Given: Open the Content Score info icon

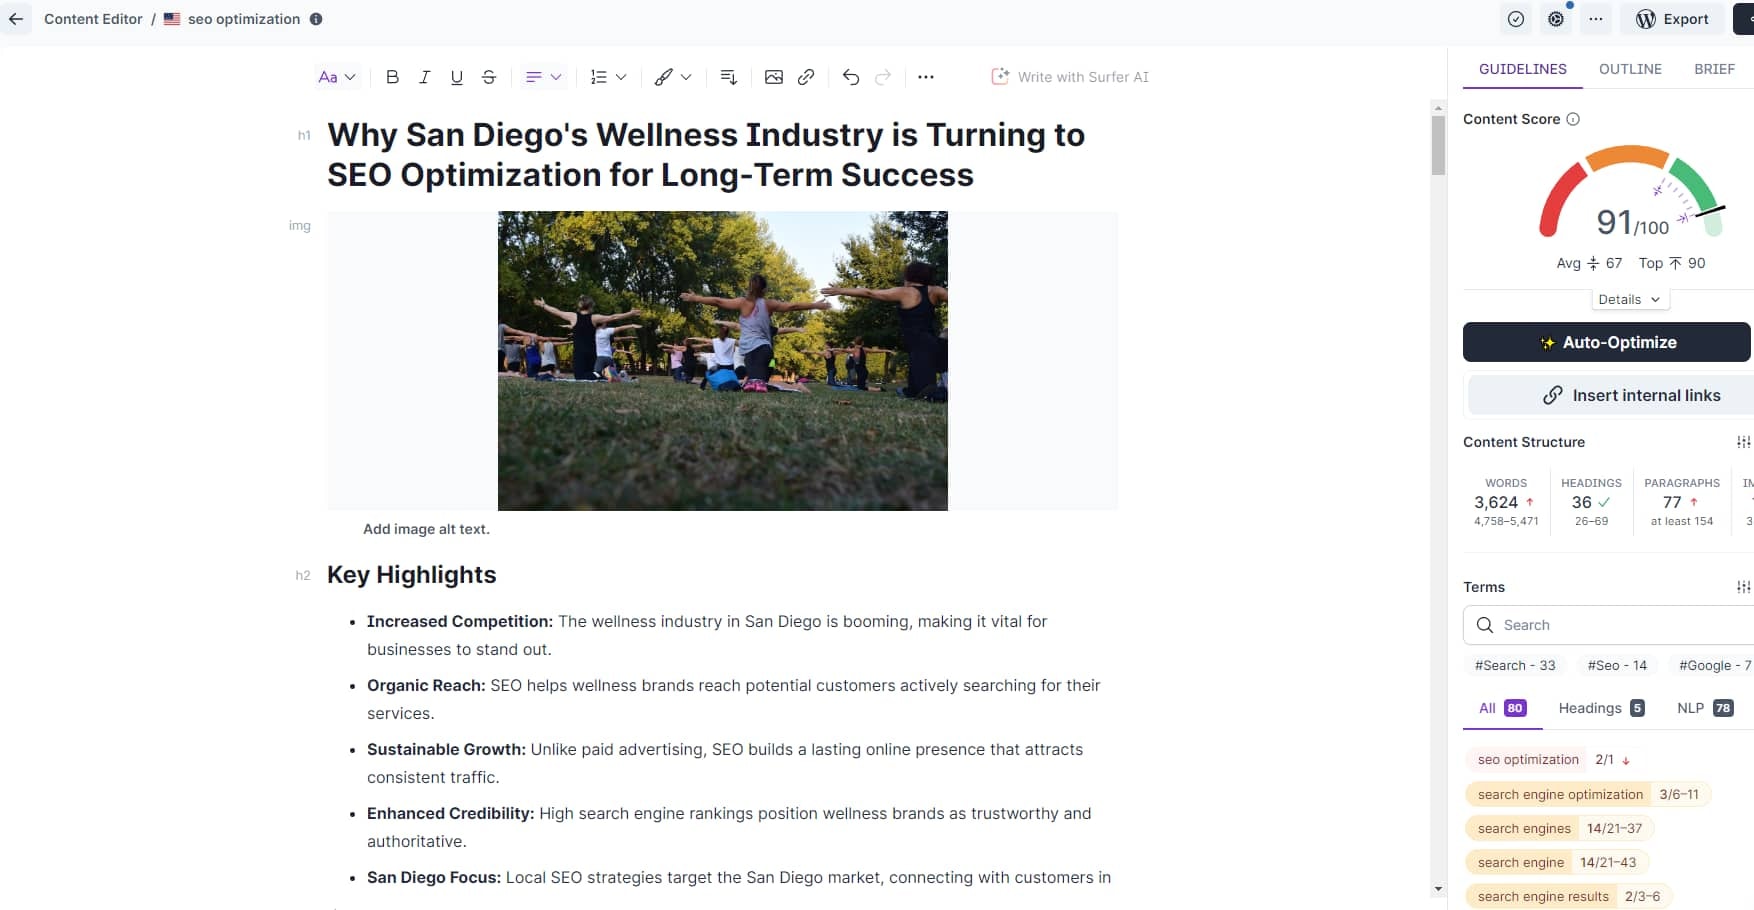Looking at the screenshot, I should point(1573,119).
